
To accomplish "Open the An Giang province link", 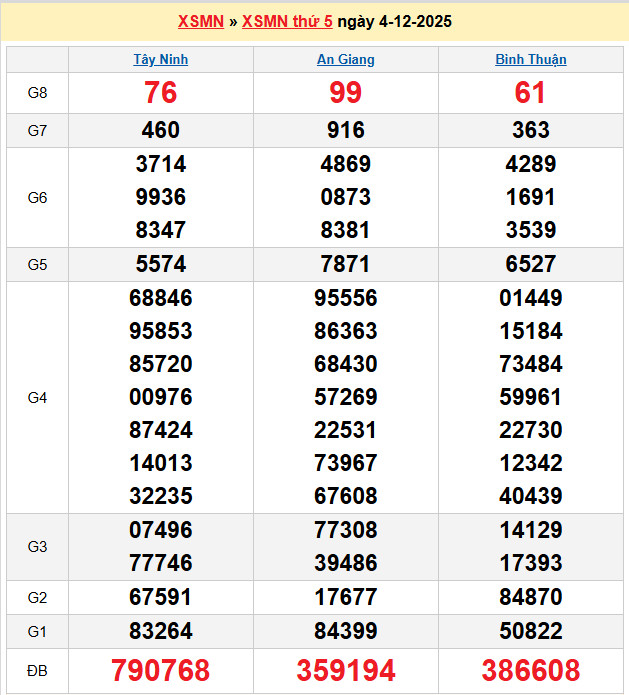I will (346, 59).
